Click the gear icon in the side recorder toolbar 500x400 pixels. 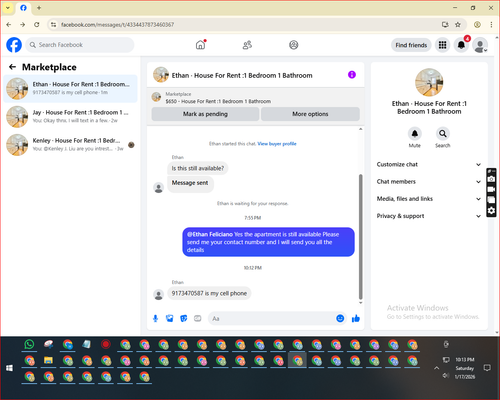point(491,211)
